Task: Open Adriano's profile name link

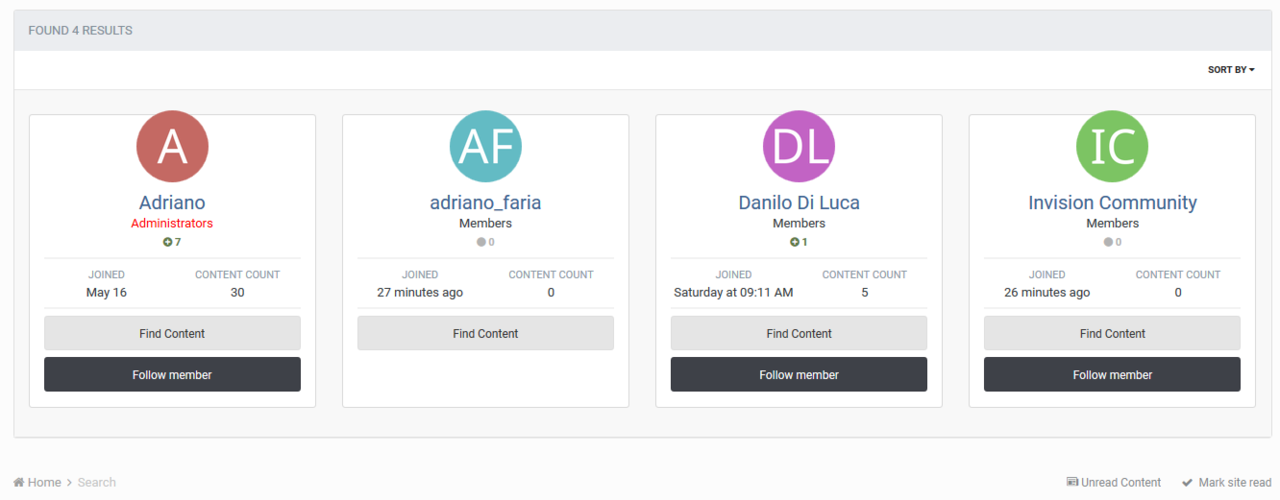Action: pos(172,203)
